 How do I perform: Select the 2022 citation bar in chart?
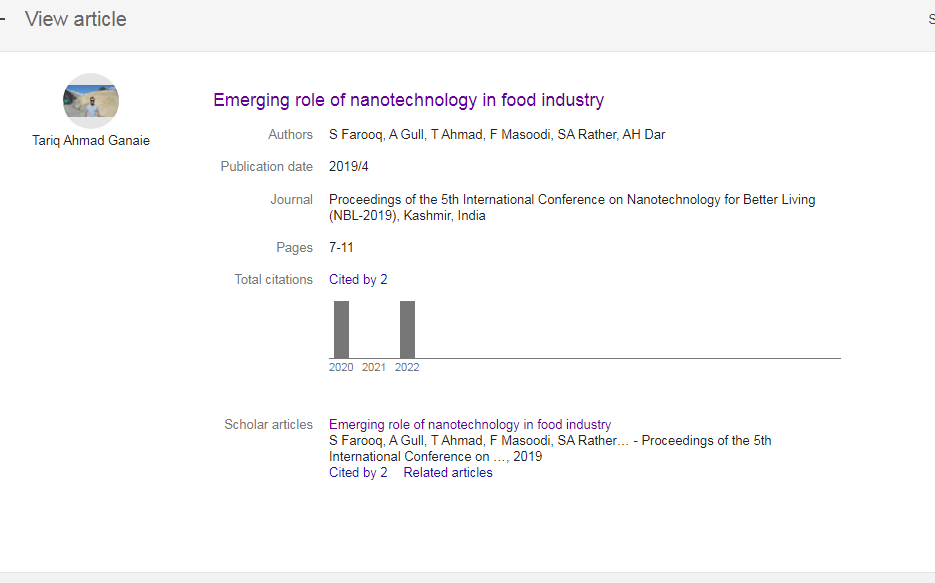(x=407, y=329)
